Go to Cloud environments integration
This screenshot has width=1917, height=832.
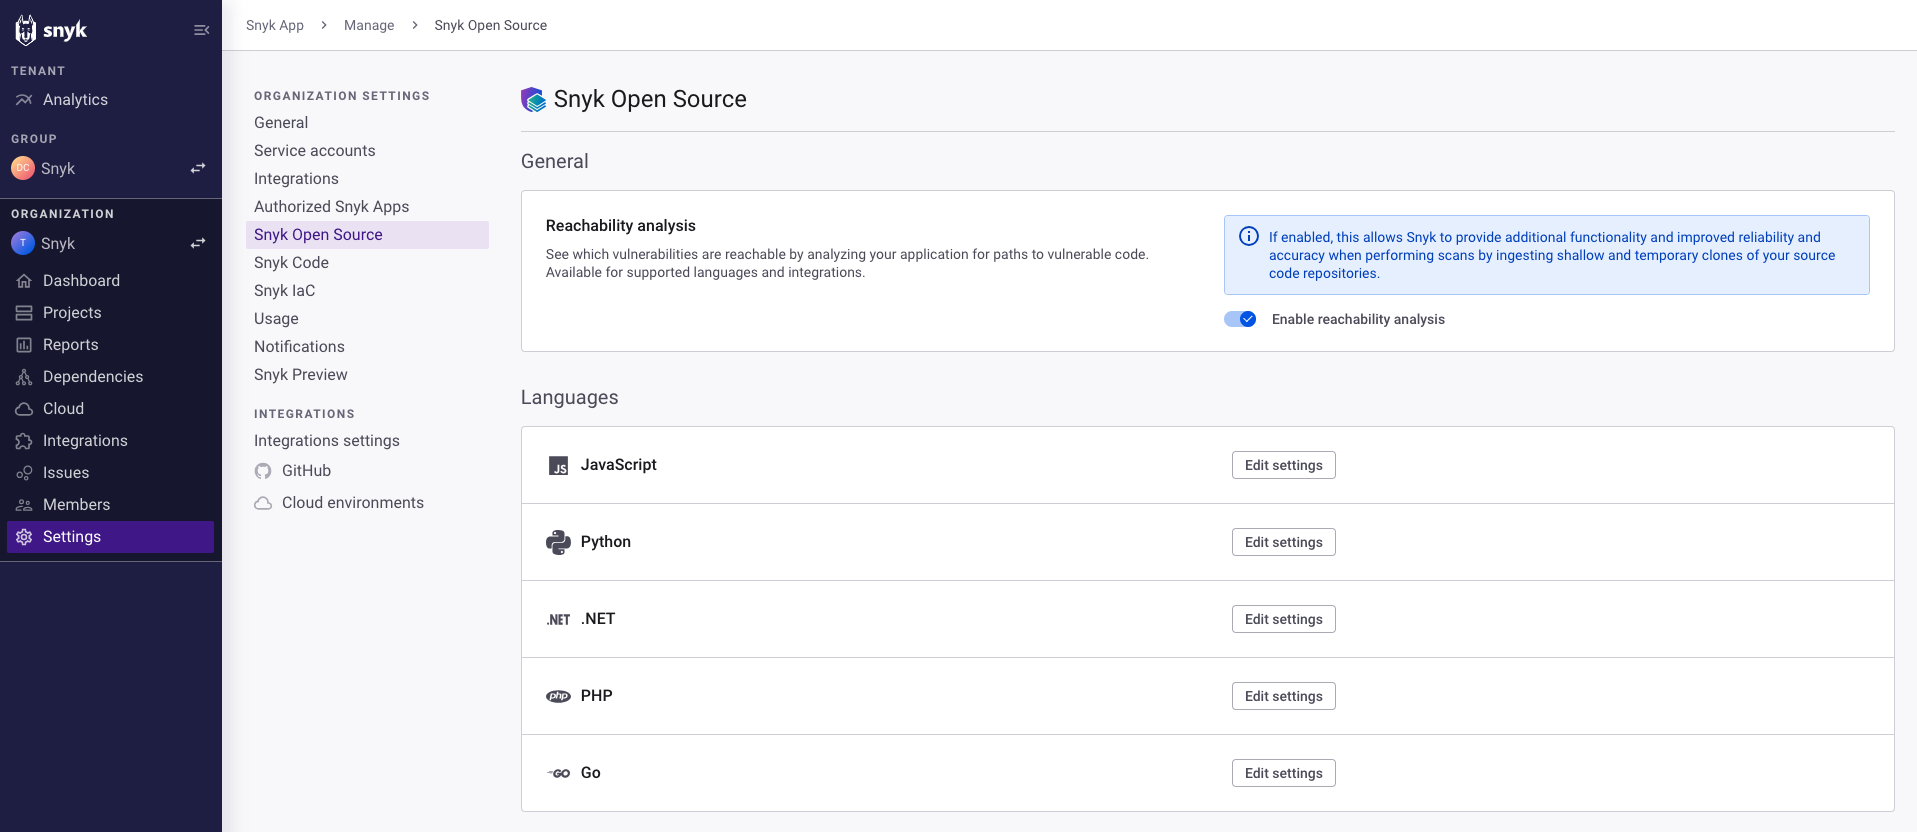point(353,503)
